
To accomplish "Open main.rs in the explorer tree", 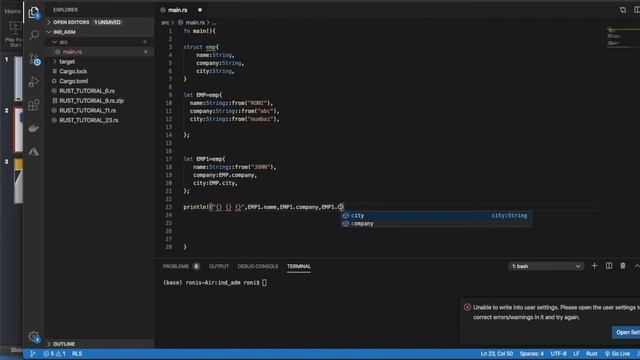I will point(72,52).
